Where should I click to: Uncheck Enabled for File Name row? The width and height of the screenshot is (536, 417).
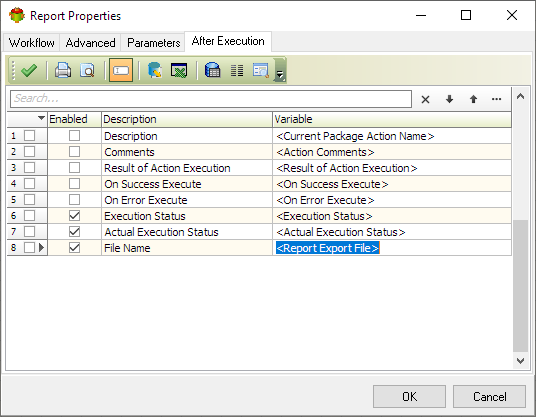tap(74, 247)
